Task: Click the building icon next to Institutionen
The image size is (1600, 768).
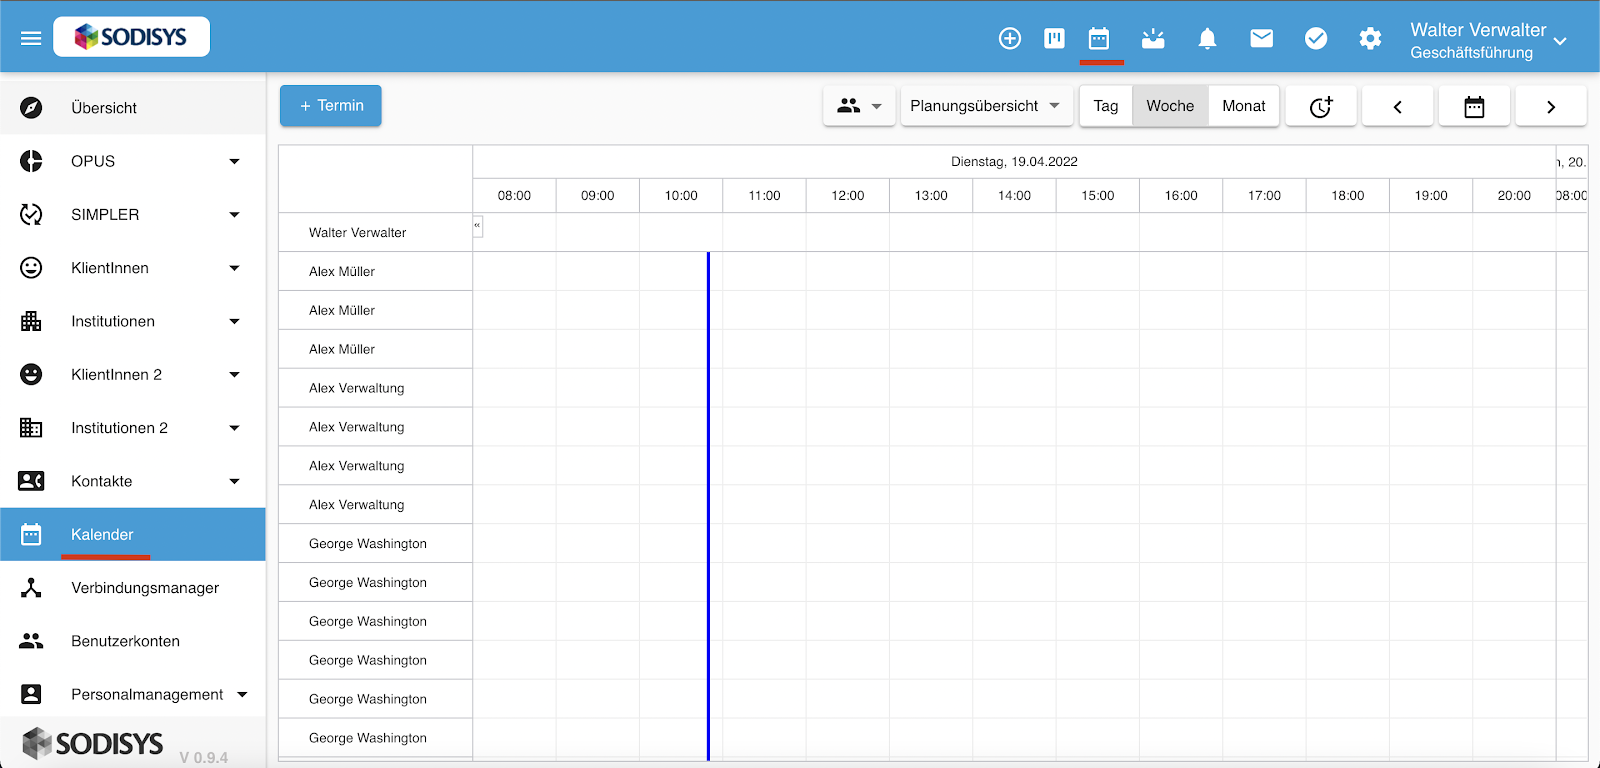Action: [x=31, y=321]
